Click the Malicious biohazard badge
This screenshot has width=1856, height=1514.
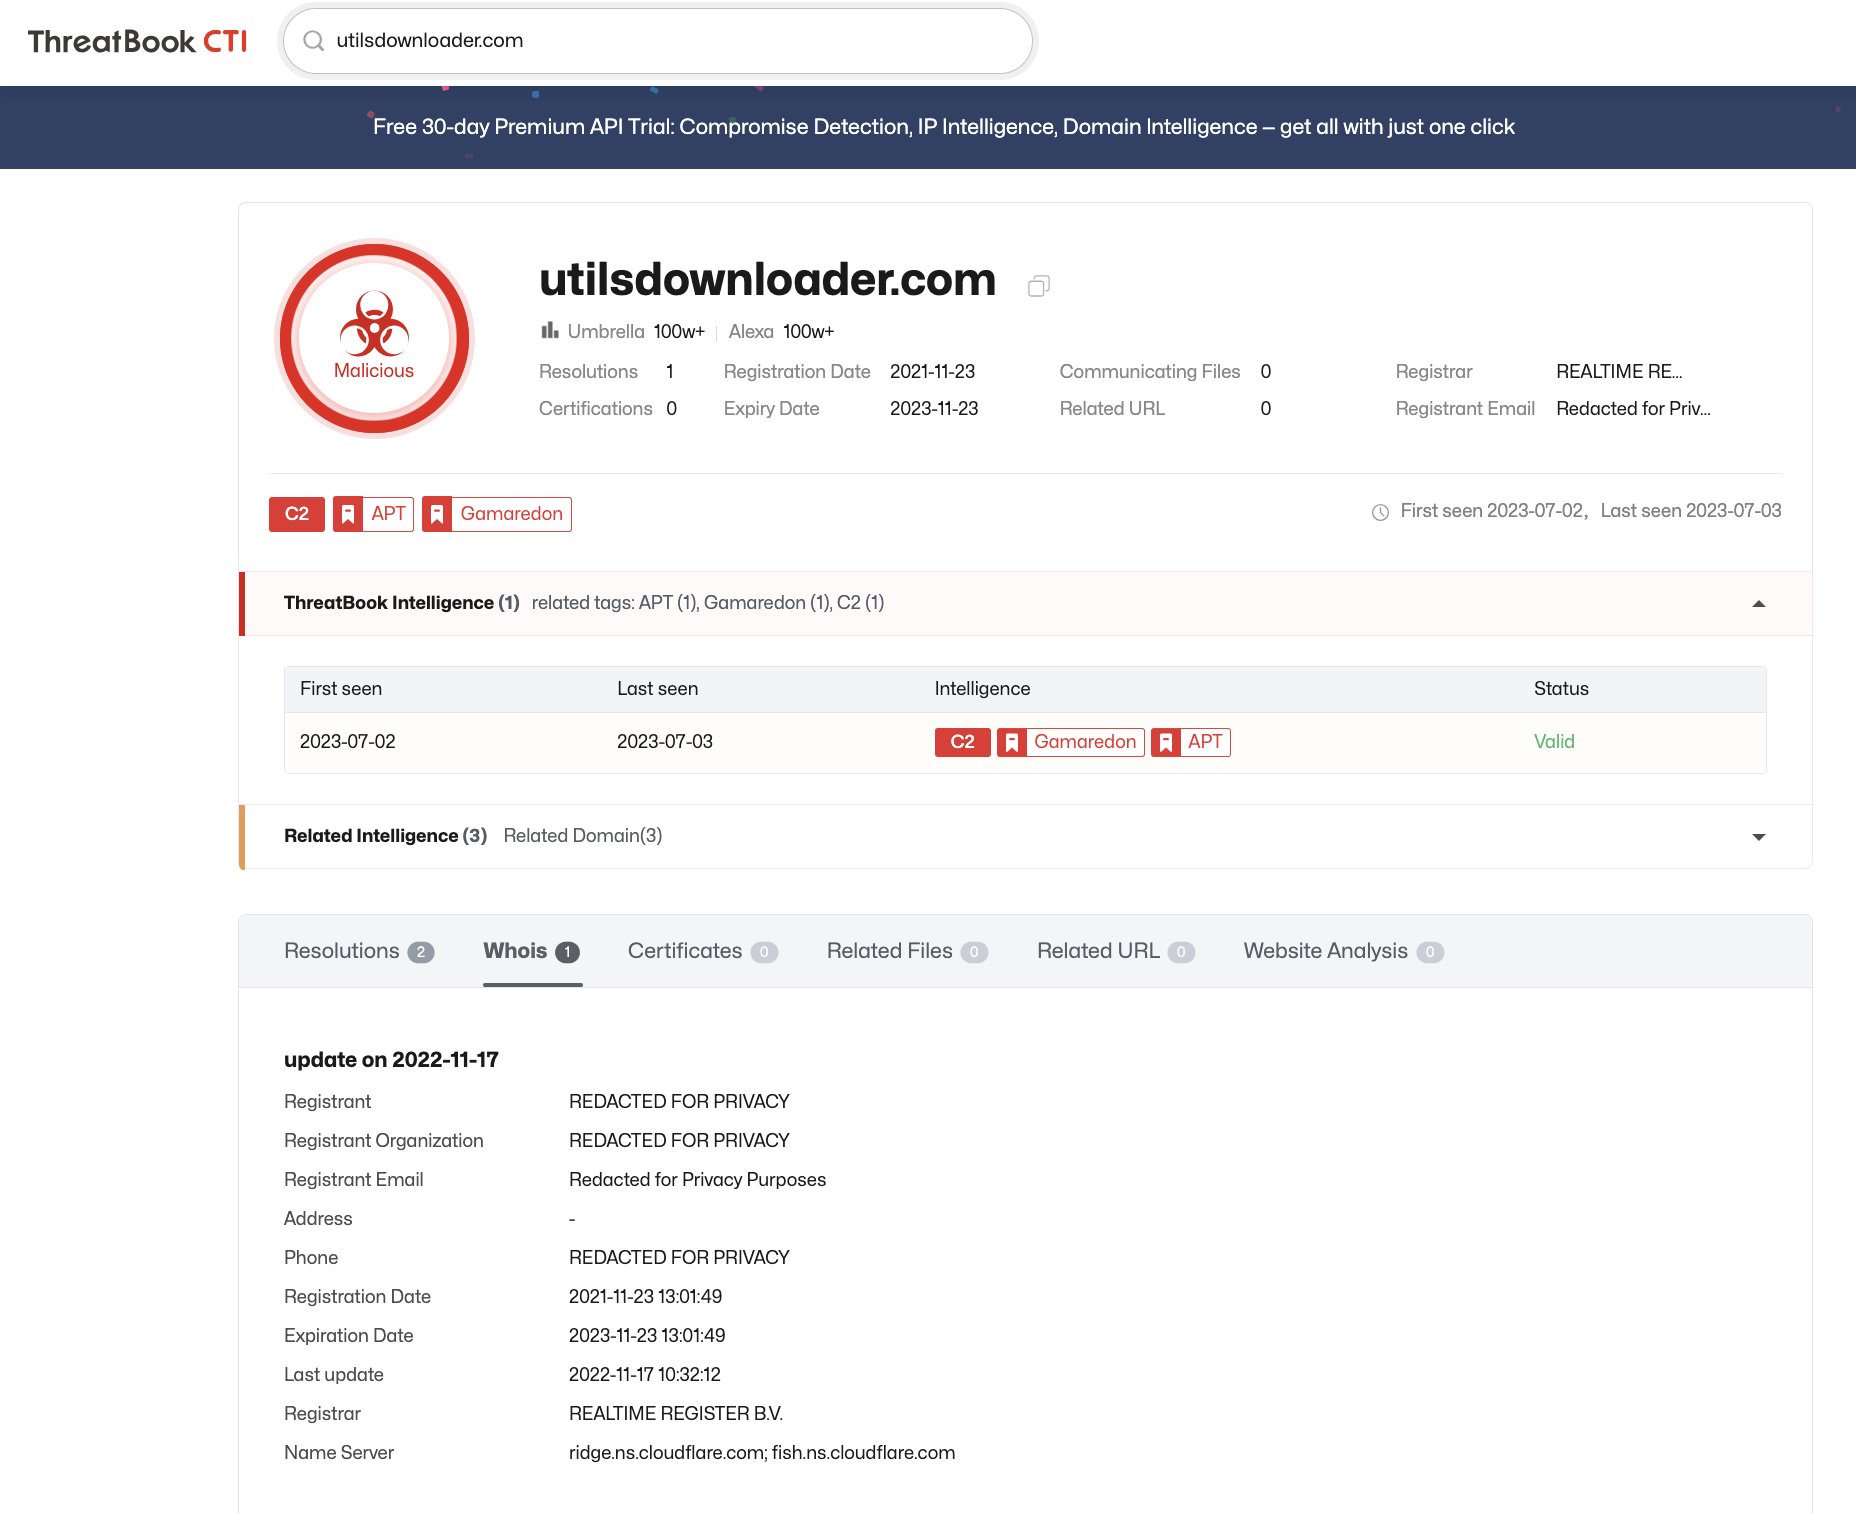coord(372,338)
